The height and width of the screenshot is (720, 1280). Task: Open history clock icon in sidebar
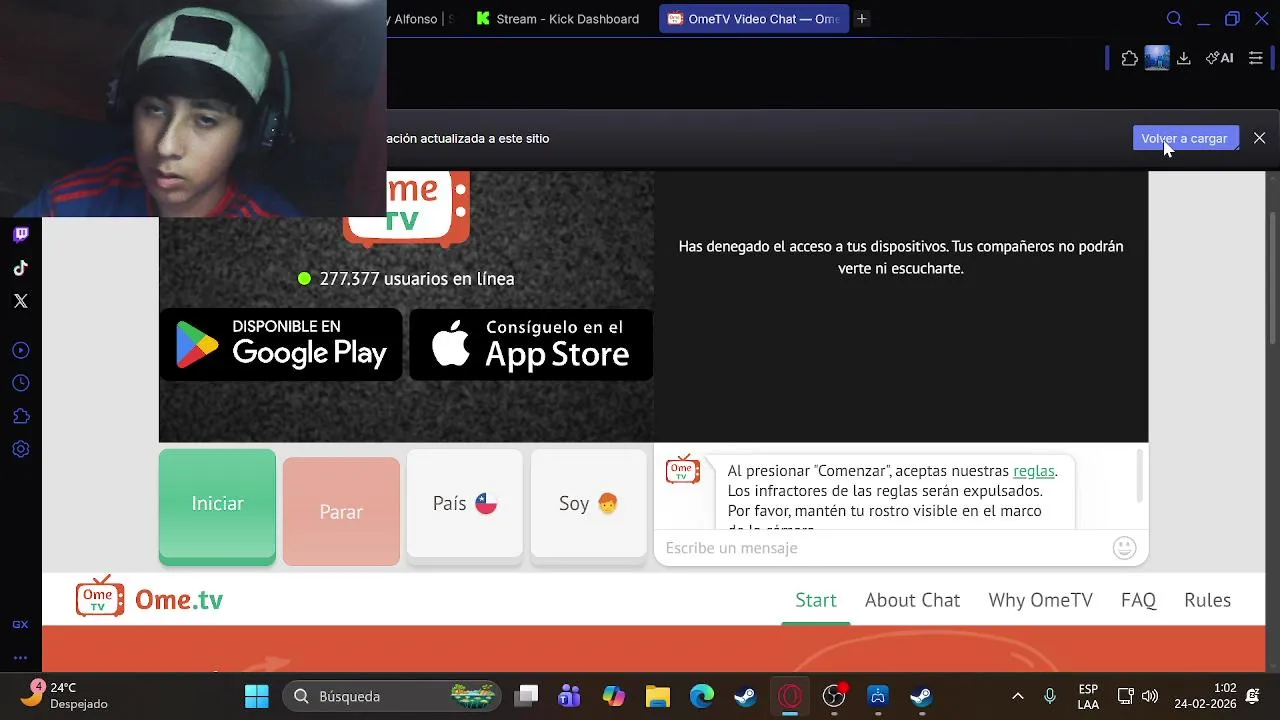click(x=21, y=383)
